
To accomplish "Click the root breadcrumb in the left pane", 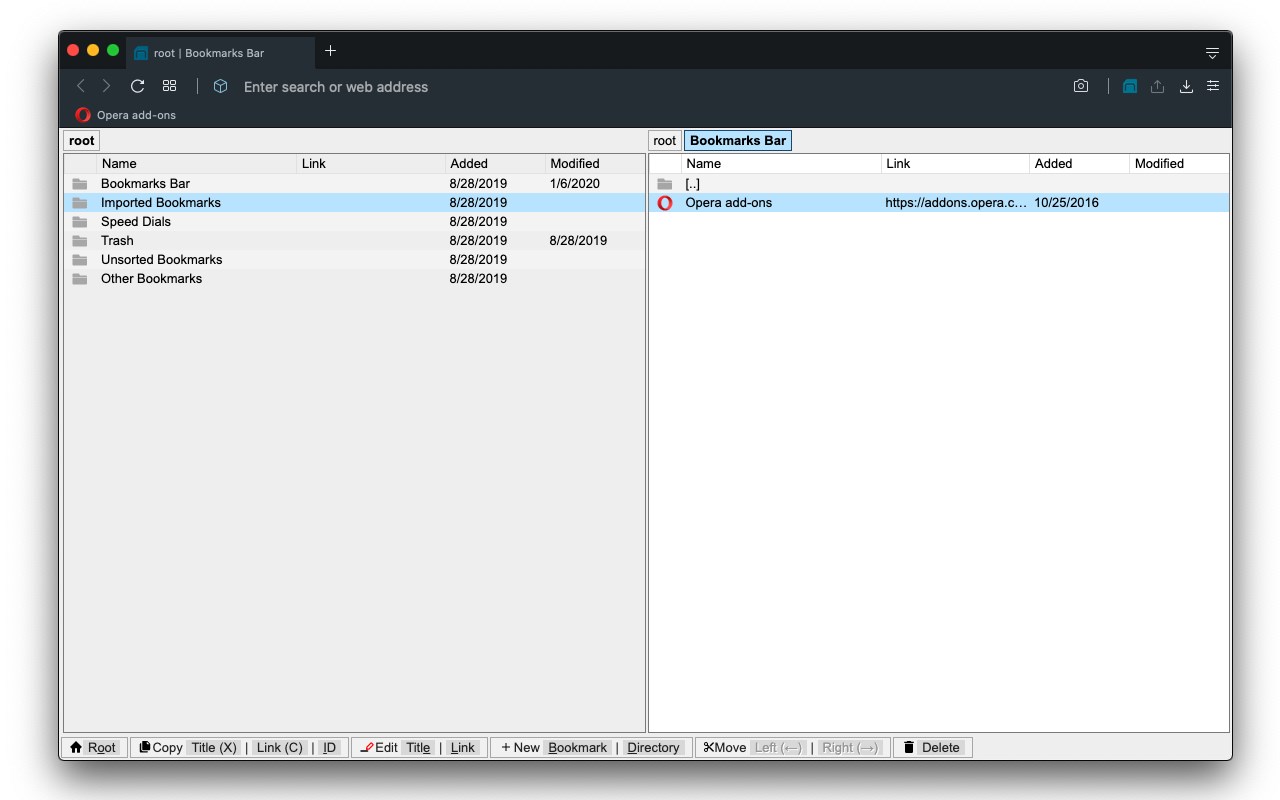I will point(82,141).
